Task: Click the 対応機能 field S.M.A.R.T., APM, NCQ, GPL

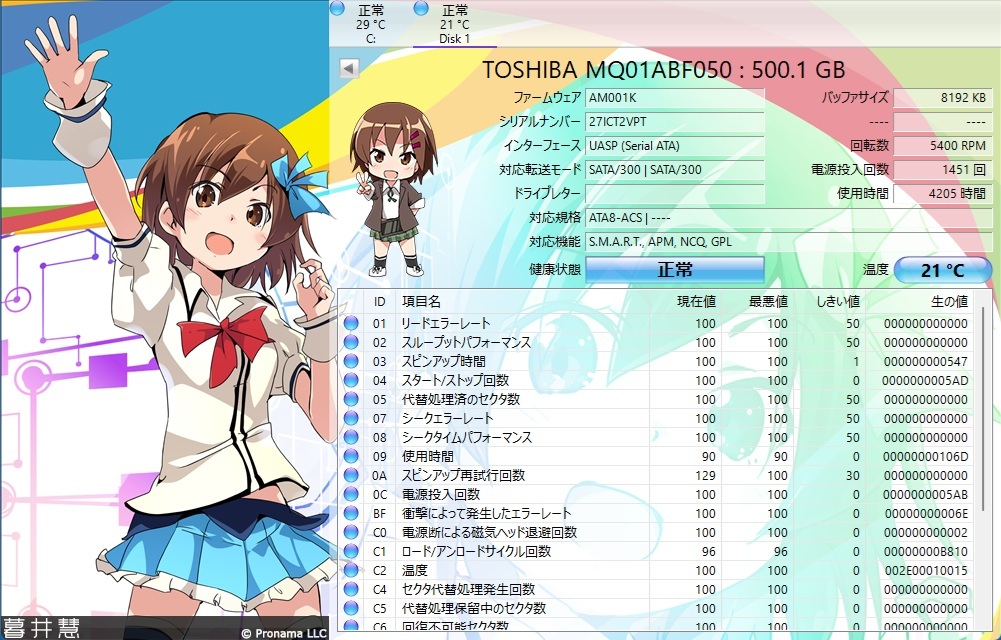Action: click(788, 242)
